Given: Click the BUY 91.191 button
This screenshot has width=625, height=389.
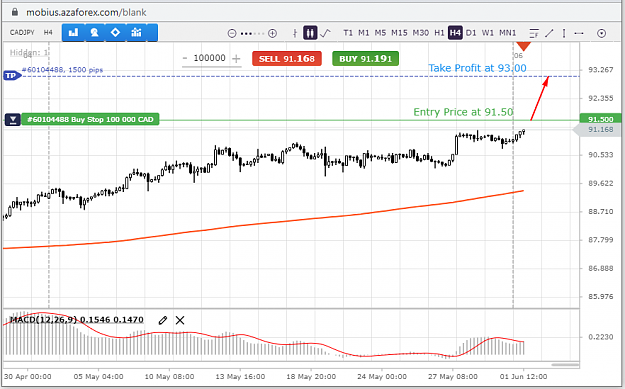Looking at the screenshot, I should pos(366,59).
